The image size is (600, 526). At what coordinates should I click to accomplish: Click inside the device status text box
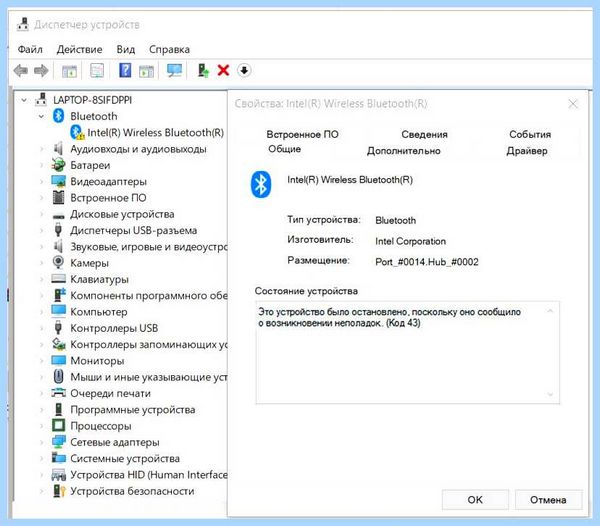click(x=407, y=352)
